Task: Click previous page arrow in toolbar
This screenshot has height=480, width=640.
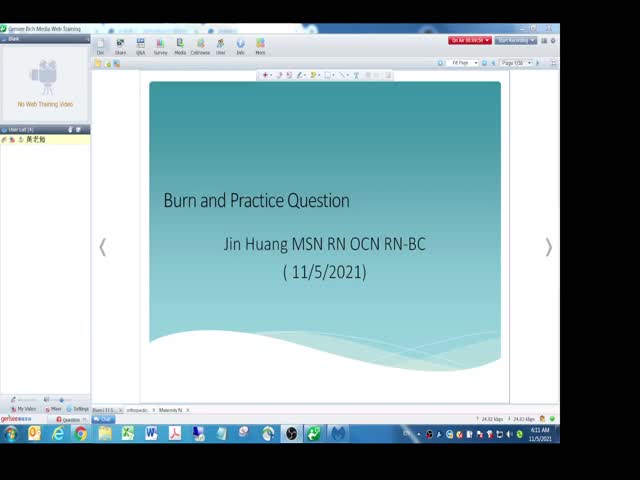Action: coord(493,63)
